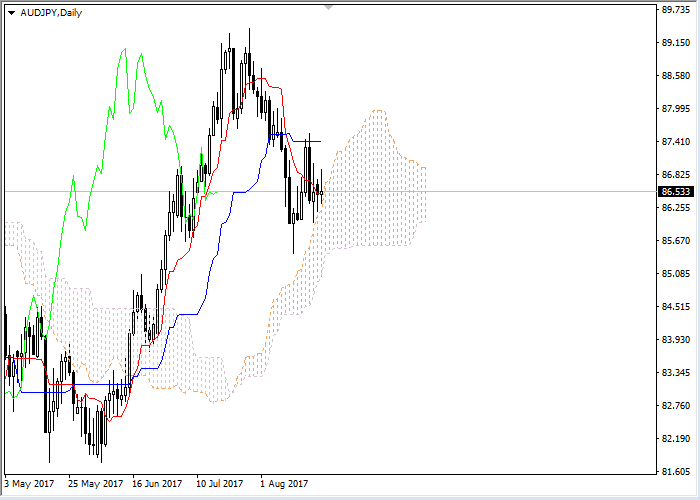Click the 83.930 price scale label
The height and width of the screenshot is (500, 700).
point(675,339)
